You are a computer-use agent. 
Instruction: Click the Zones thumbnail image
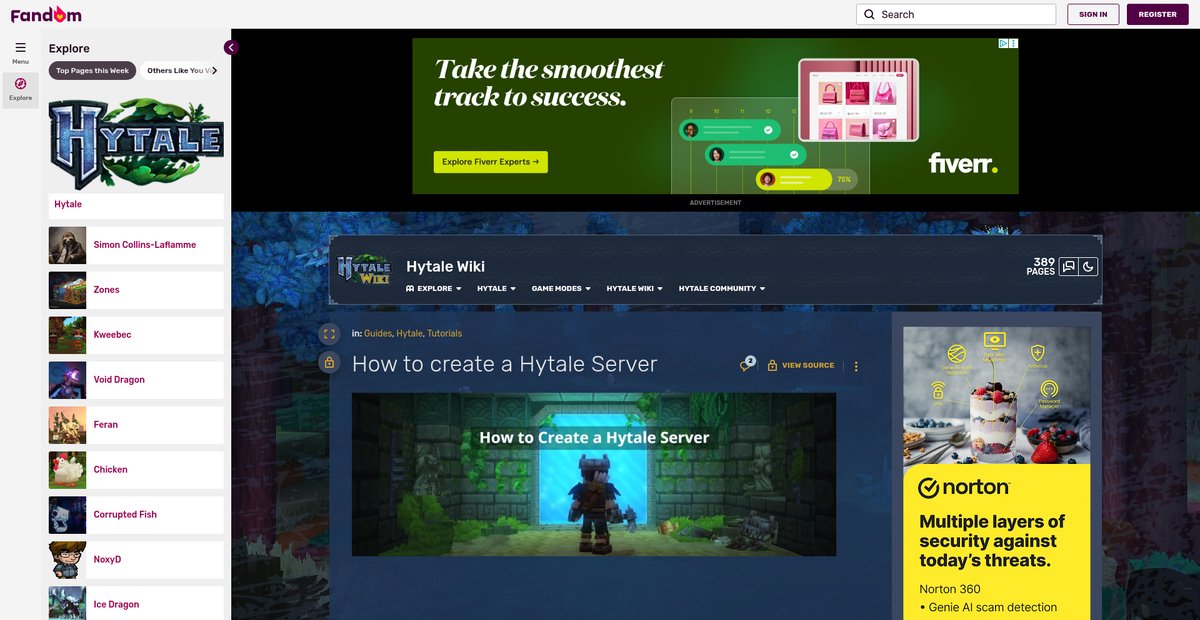click(68, 290)
